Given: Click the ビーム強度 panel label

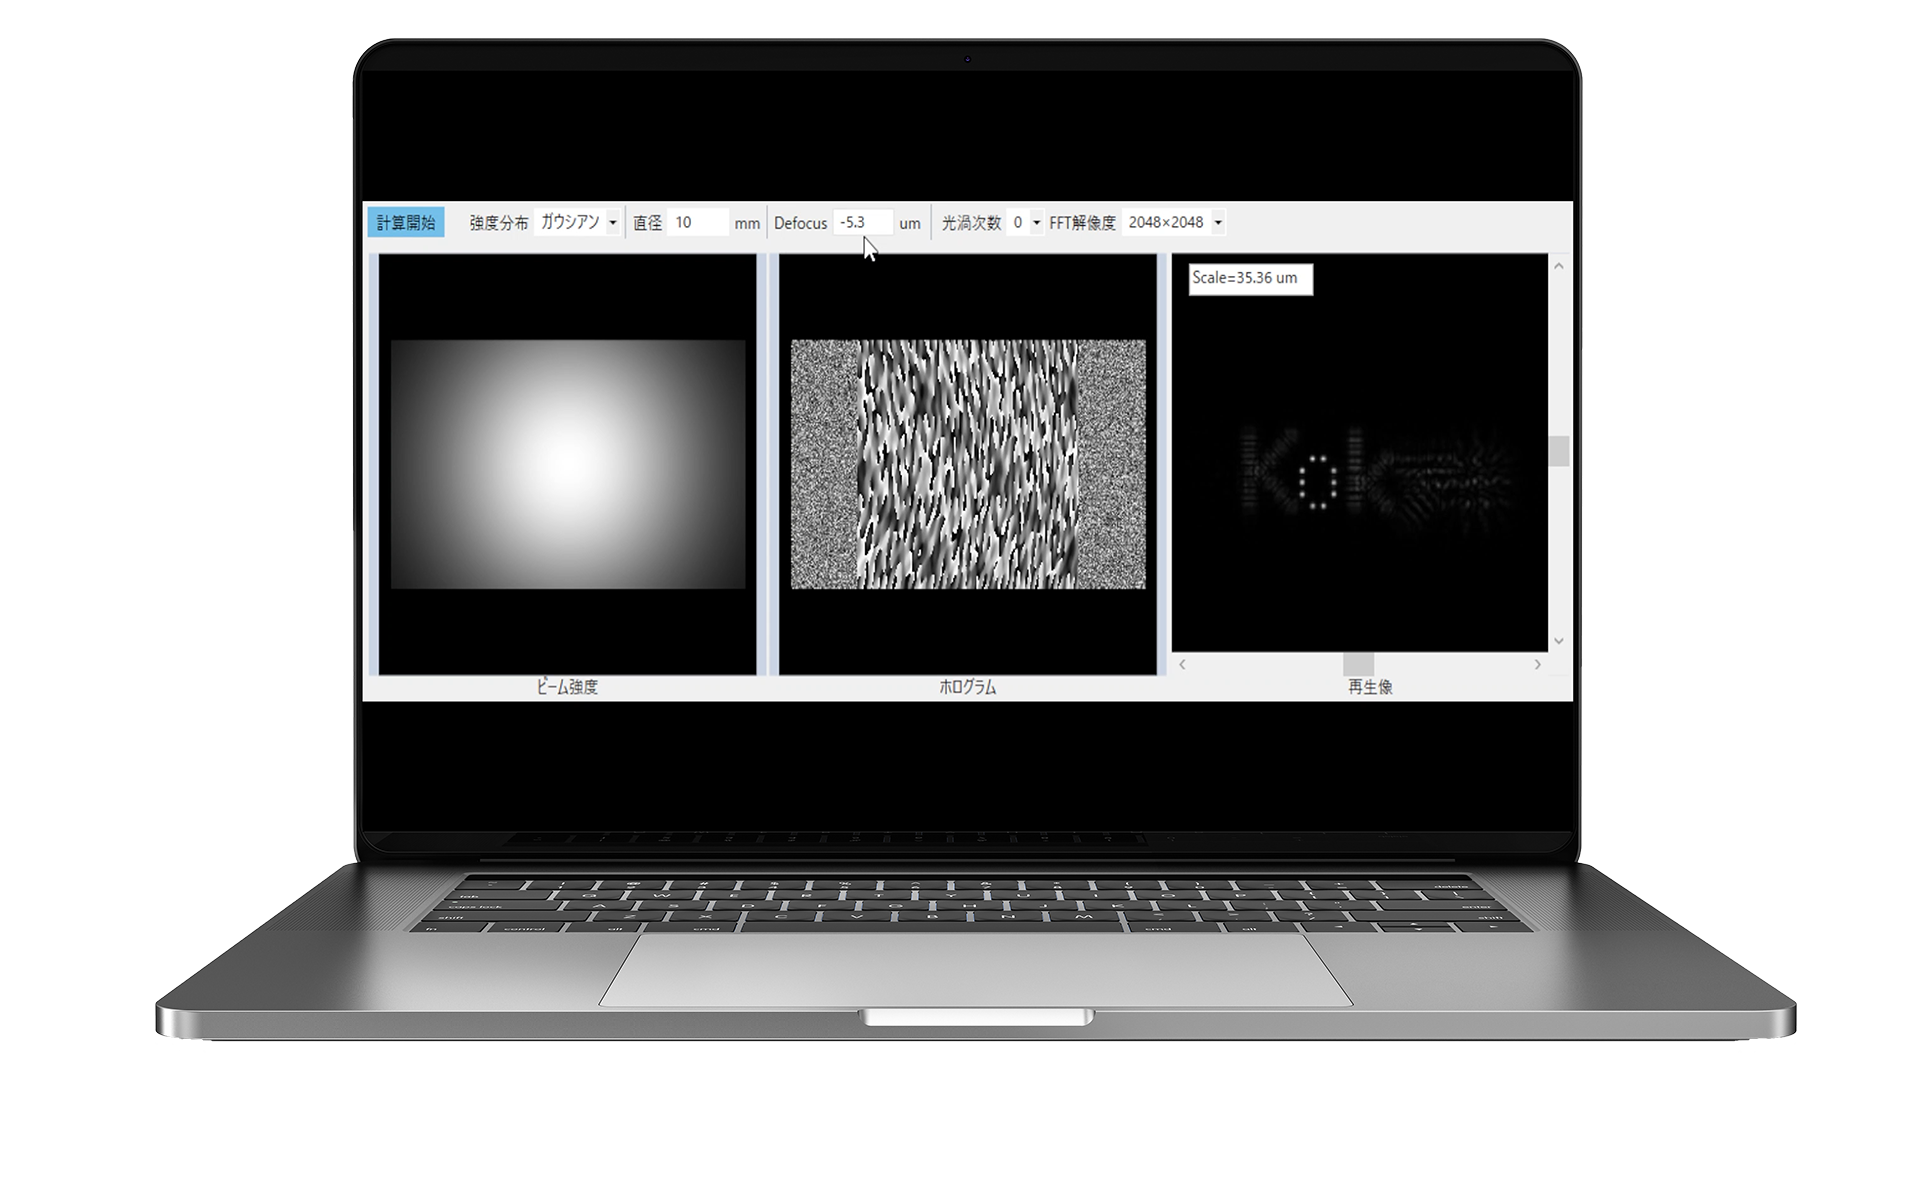Looking at the screenshot, I should coord(567,687).
